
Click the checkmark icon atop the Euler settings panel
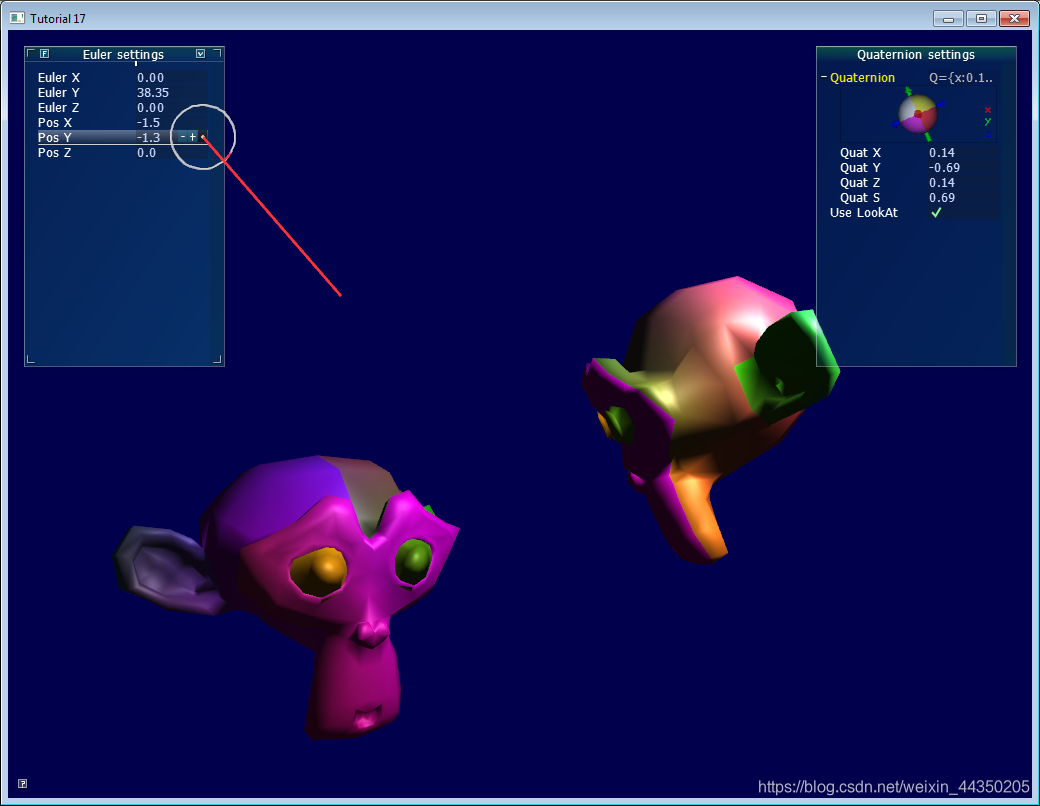click(200, 54)
